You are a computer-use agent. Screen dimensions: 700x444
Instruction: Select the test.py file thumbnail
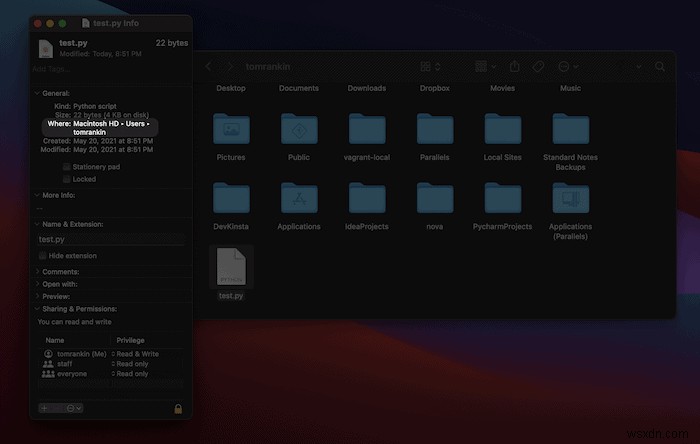(x=231, y=266)
